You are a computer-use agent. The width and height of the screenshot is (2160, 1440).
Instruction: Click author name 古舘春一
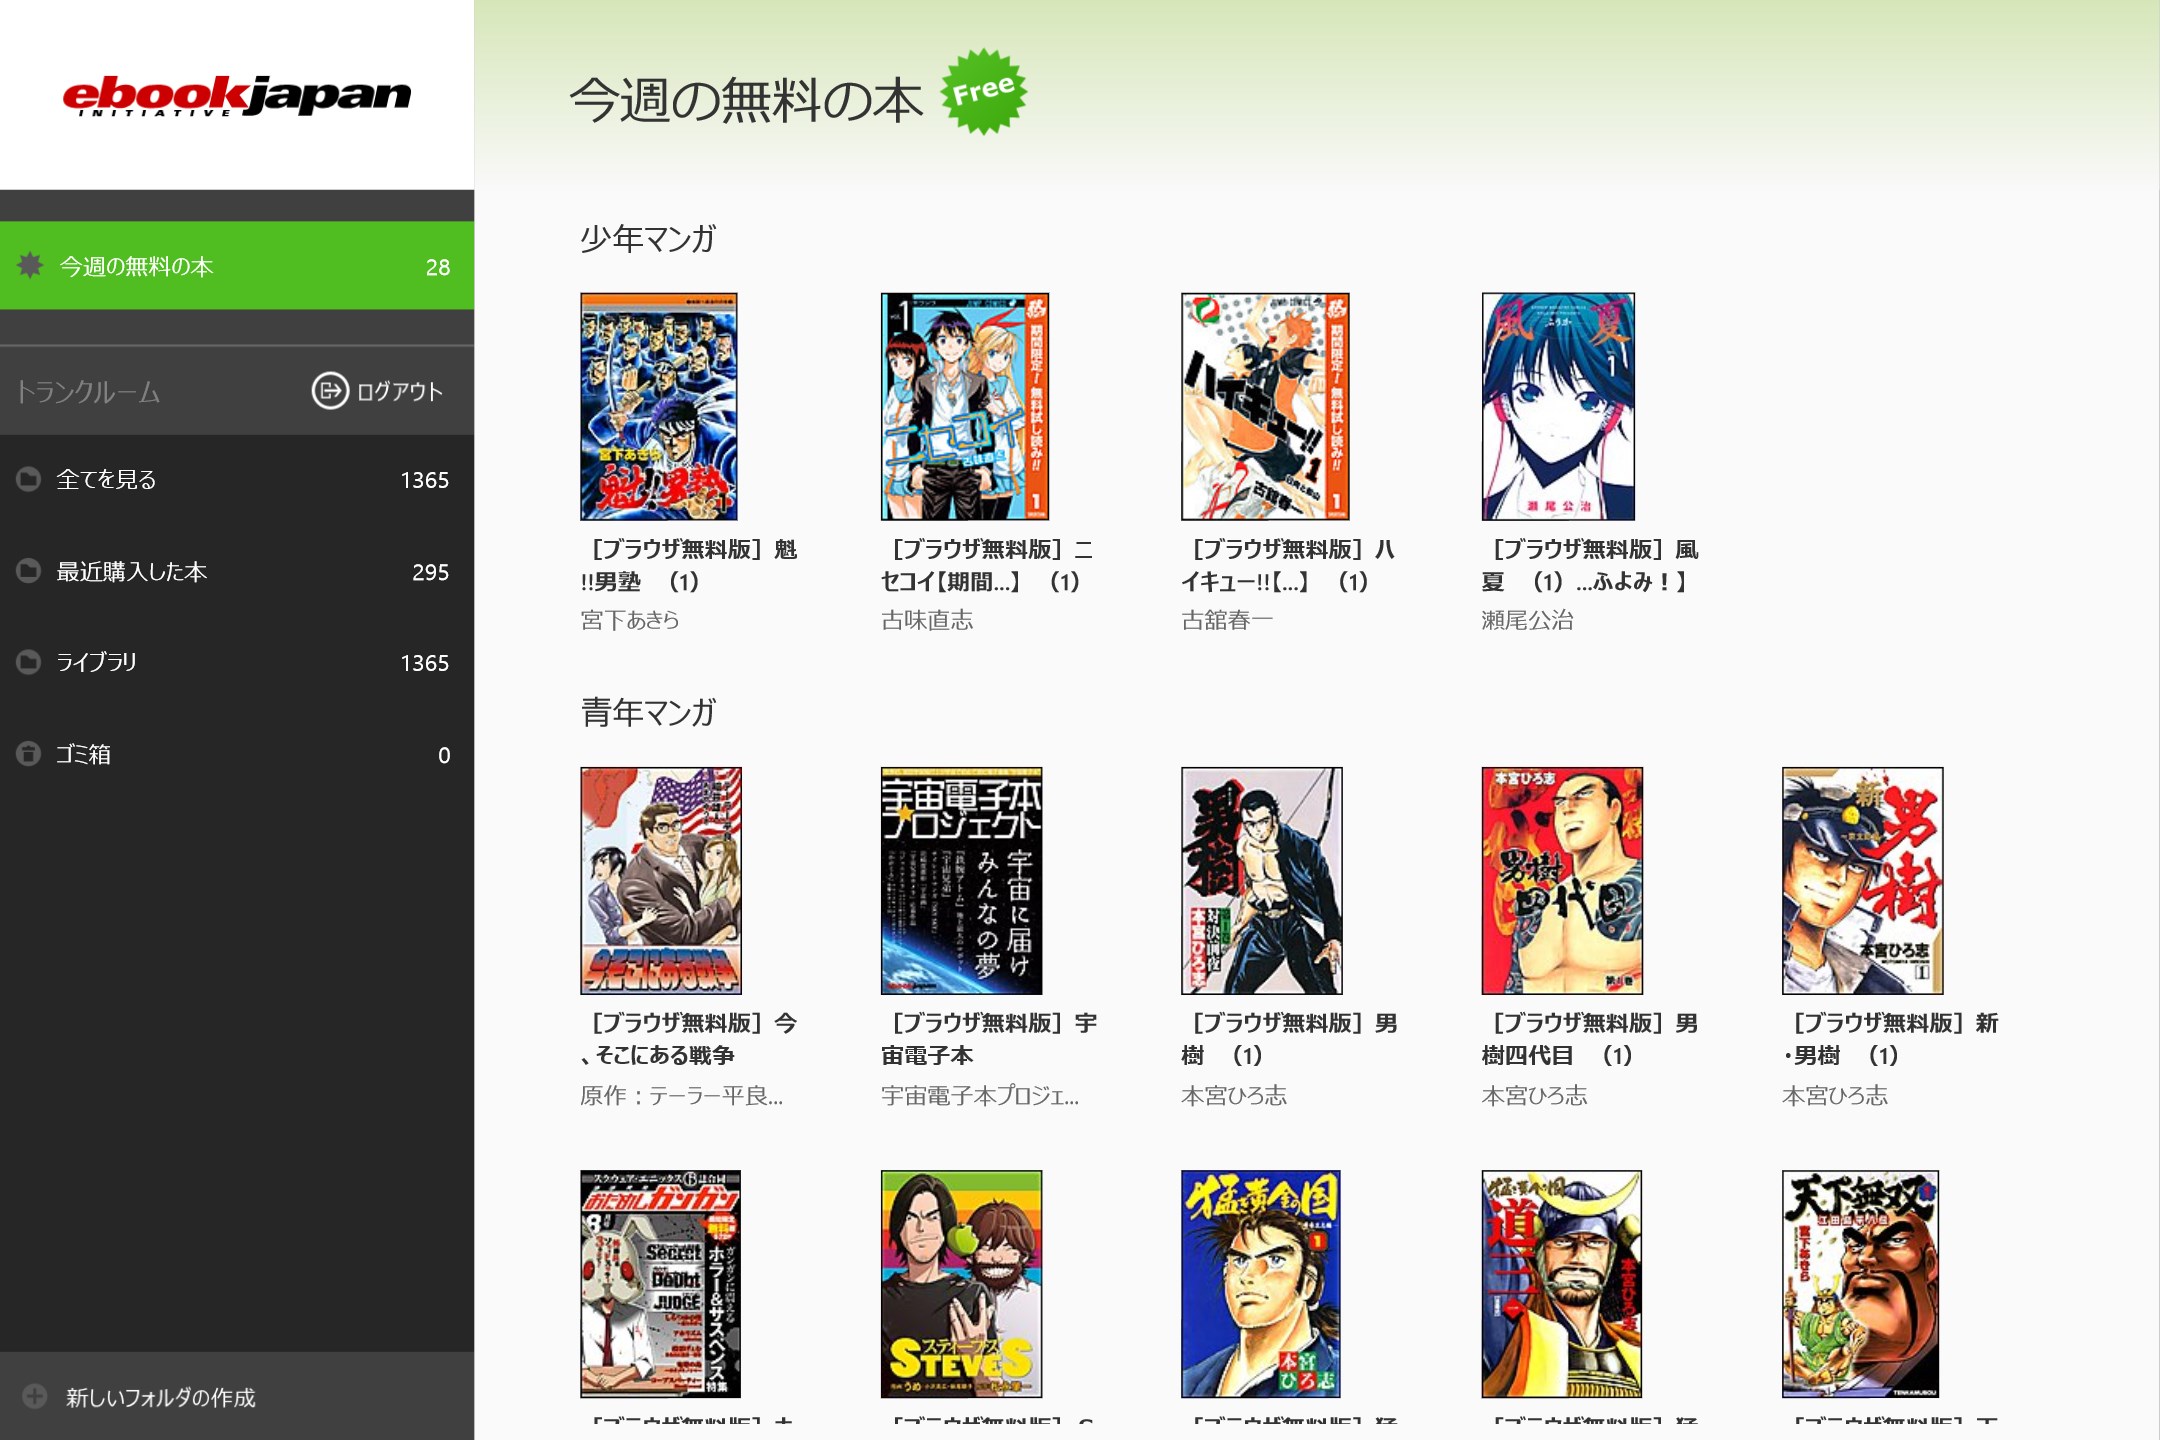(1227, 620)
